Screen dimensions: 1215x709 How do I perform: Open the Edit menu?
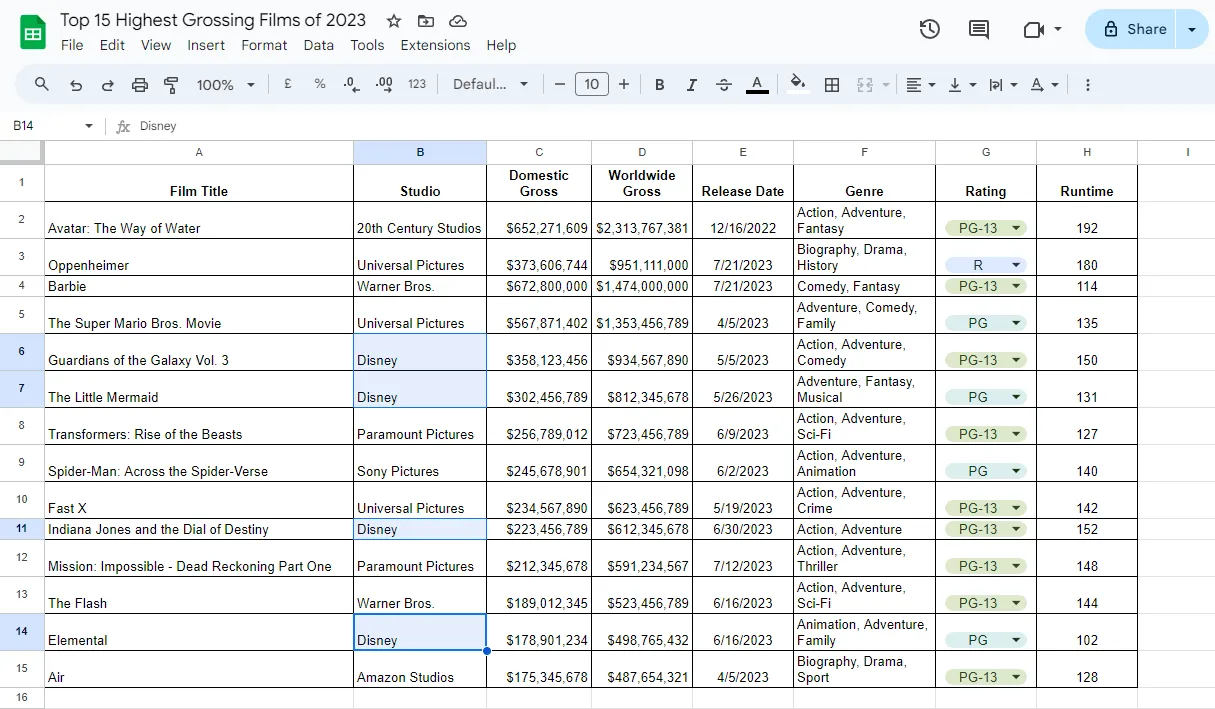(112, 45)
